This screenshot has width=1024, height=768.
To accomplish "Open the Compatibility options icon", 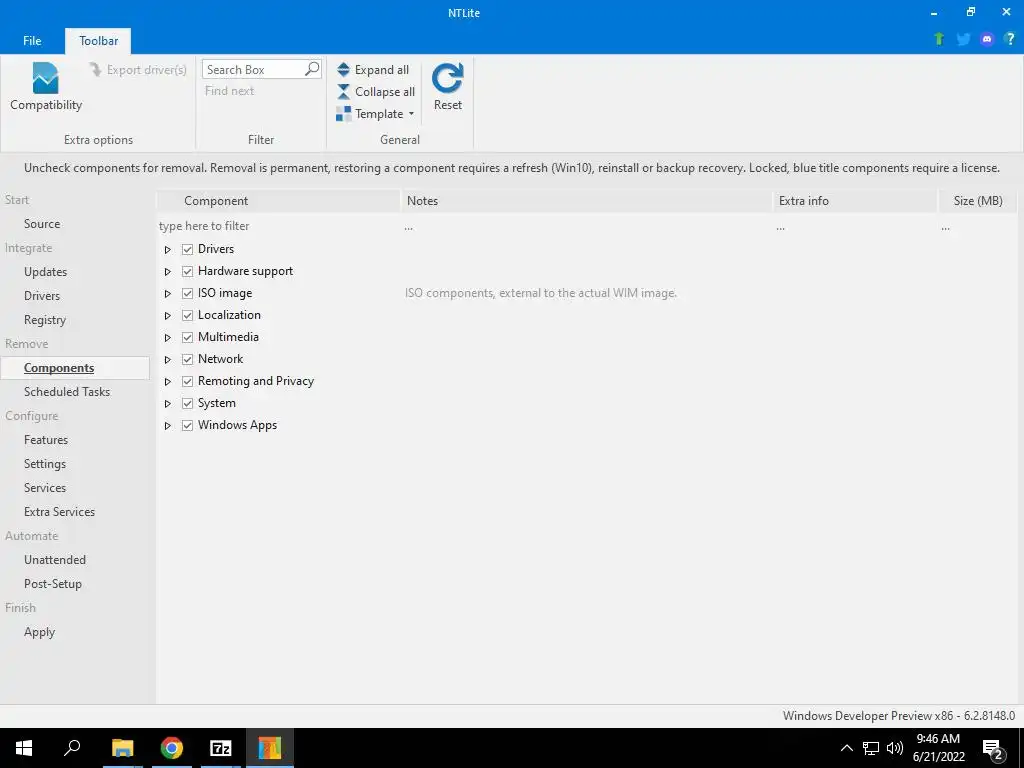I will [x=45, y=78].
